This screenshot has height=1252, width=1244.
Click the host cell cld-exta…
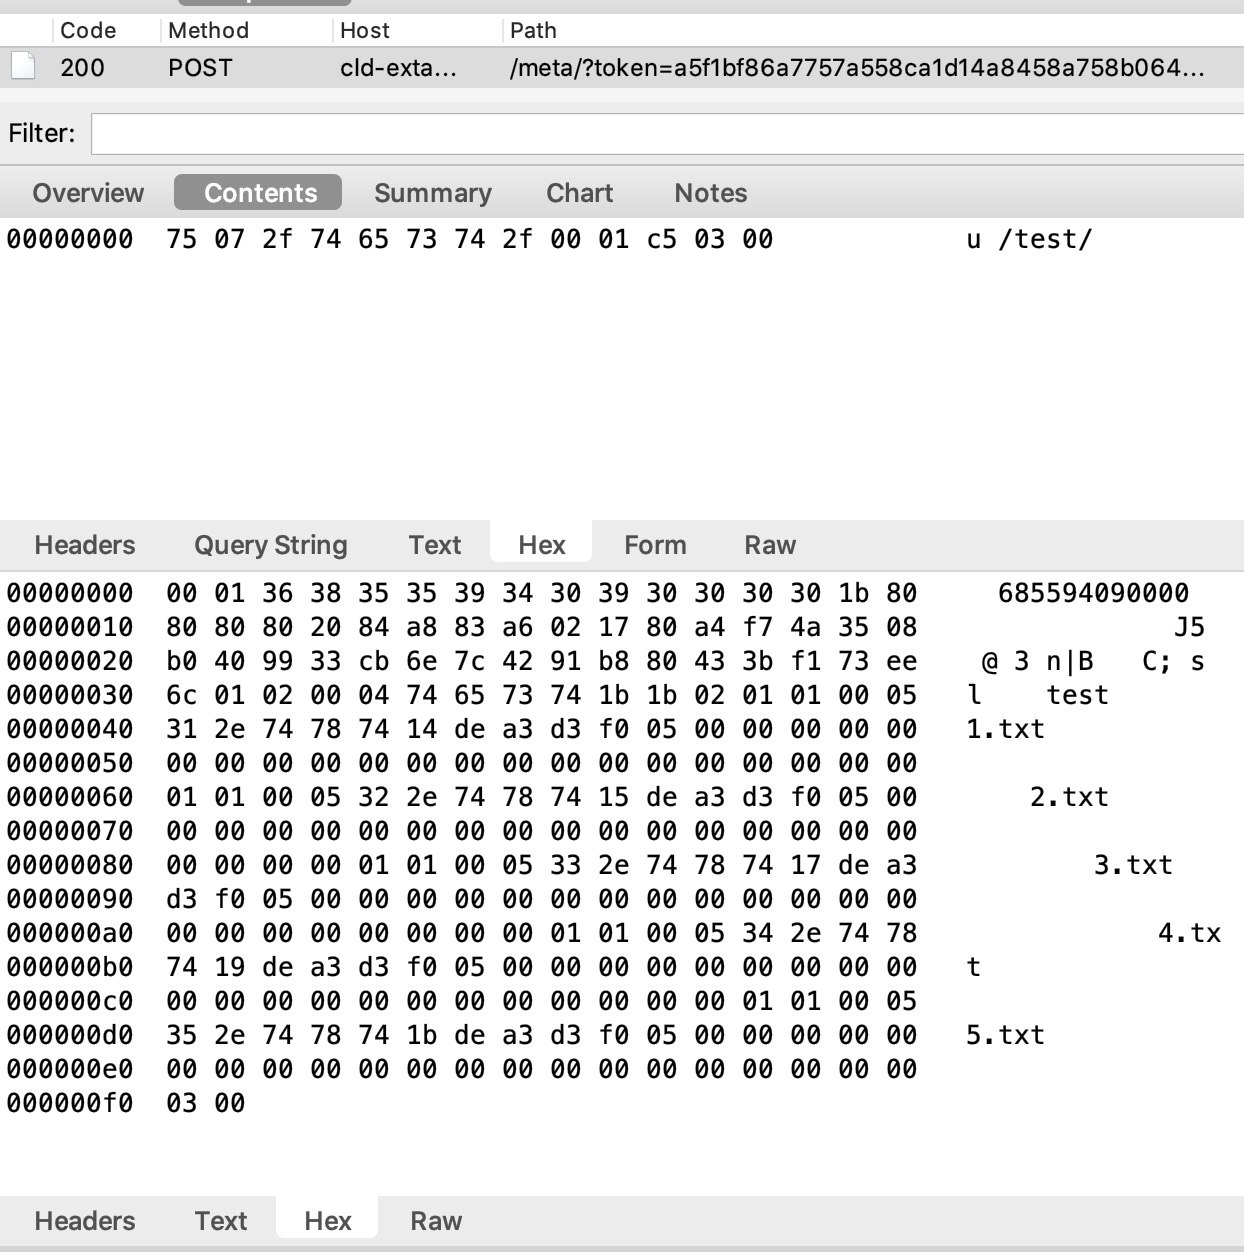point(398,67)
